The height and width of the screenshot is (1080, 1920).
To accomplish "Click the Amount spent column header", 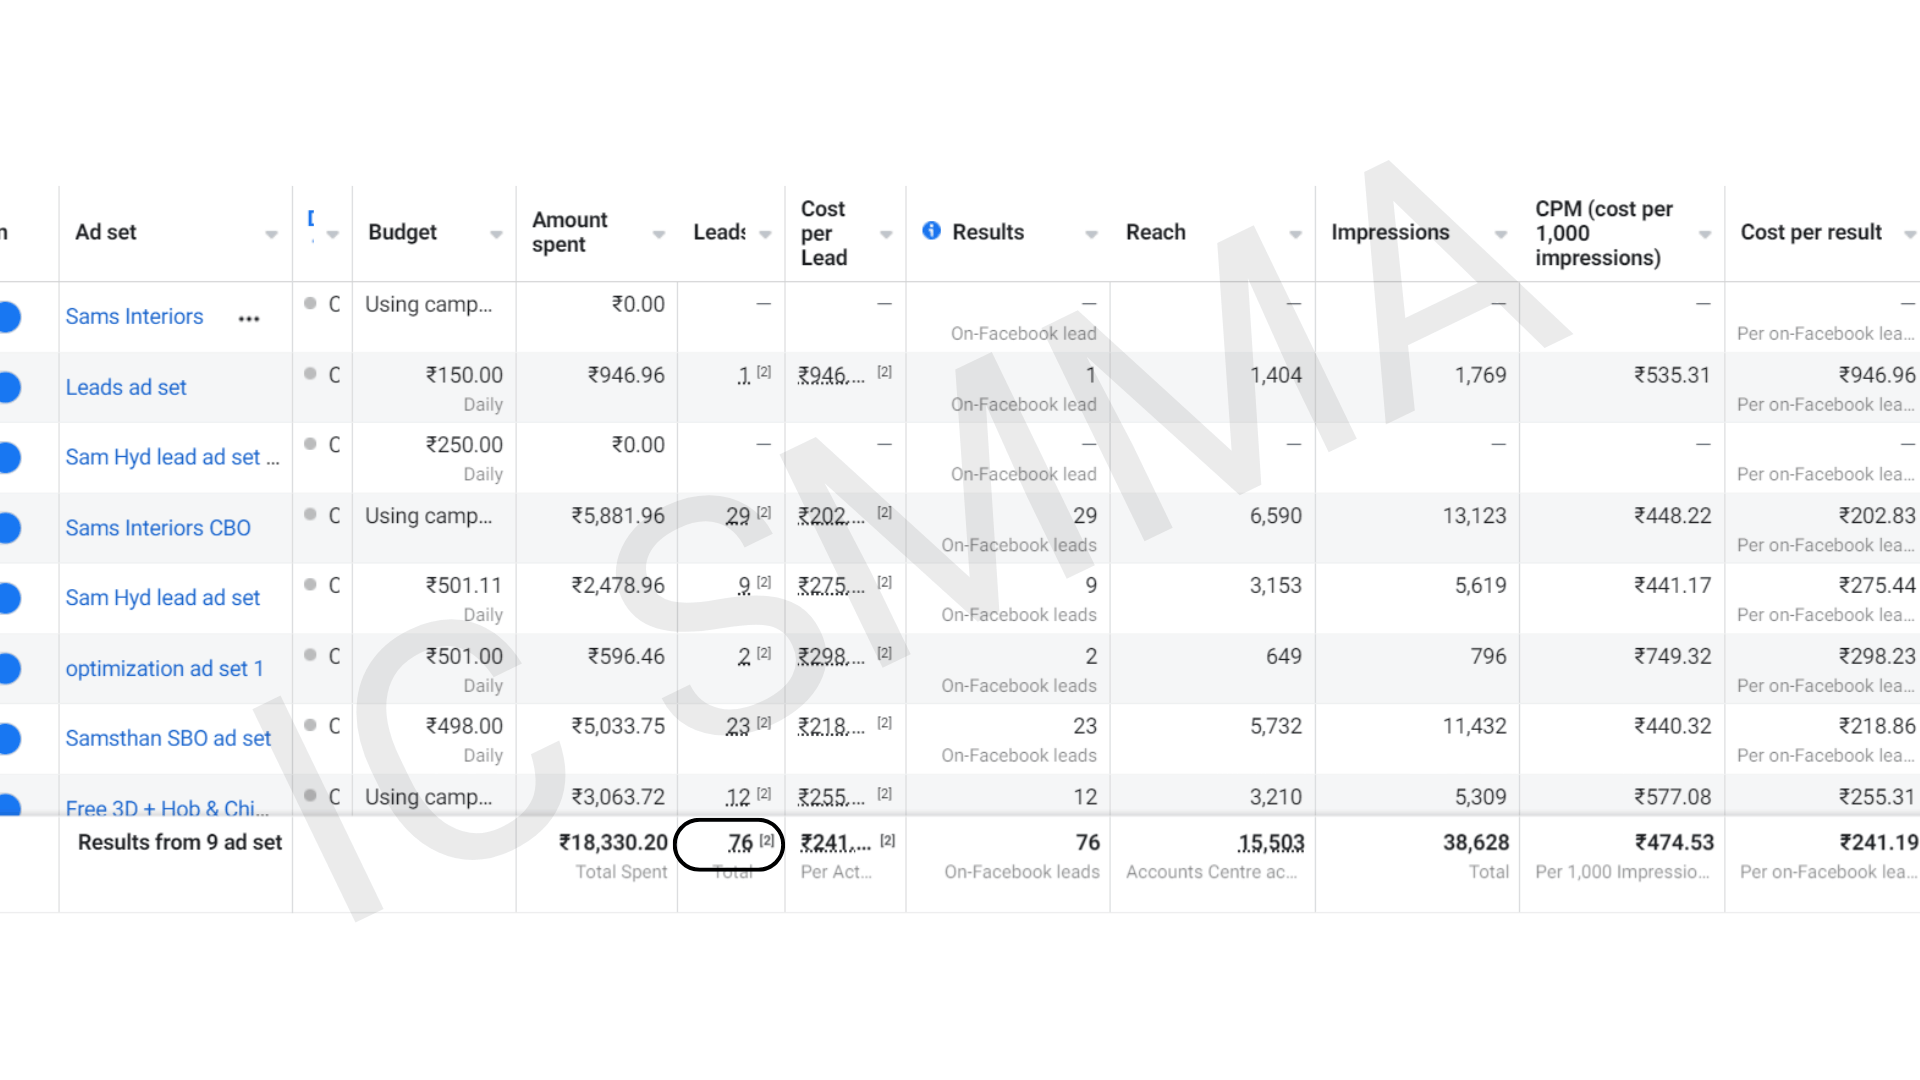I will pos(569,232).
